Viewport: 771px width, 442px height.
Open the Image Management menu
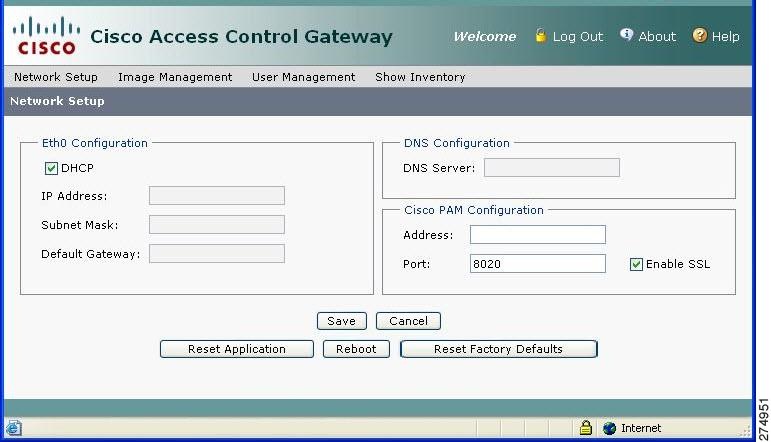(x=175, y=77)
